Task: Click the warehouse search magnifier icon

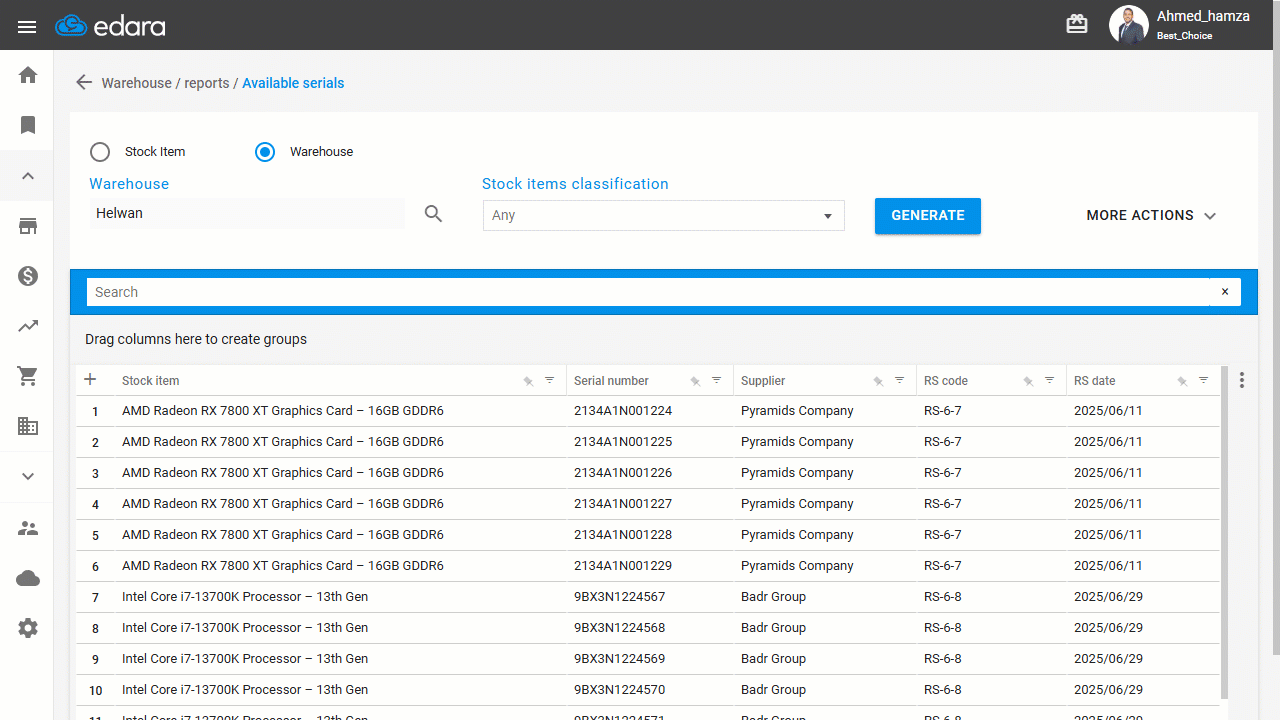Action: point(433,214)
